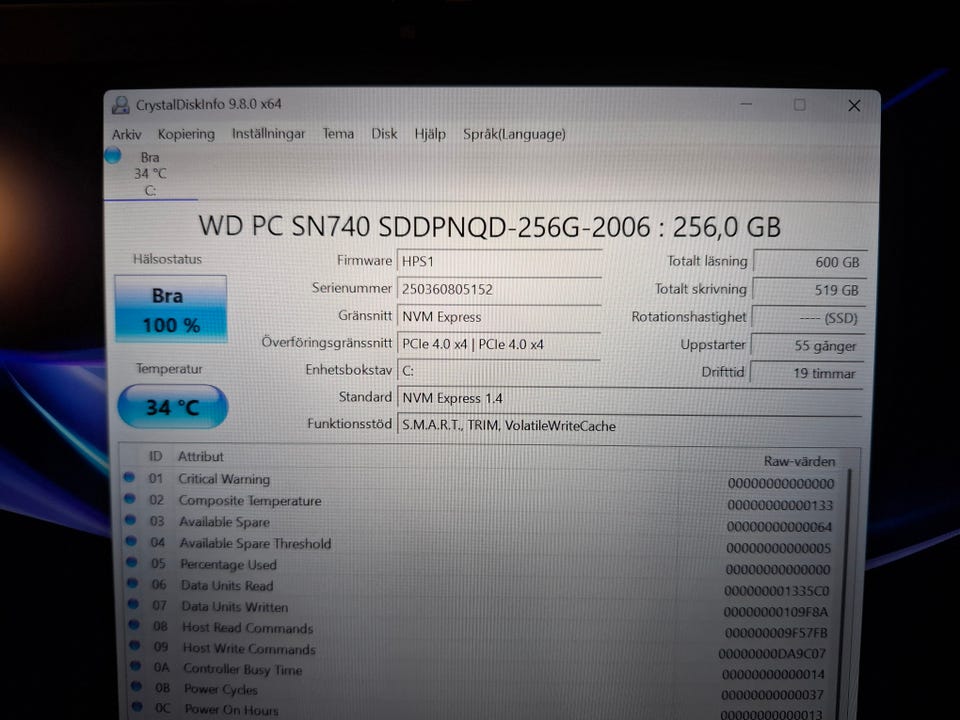Screen dimensions: 960x720
Task: Click raw value 00000000000133
Action: click(780, 505)
